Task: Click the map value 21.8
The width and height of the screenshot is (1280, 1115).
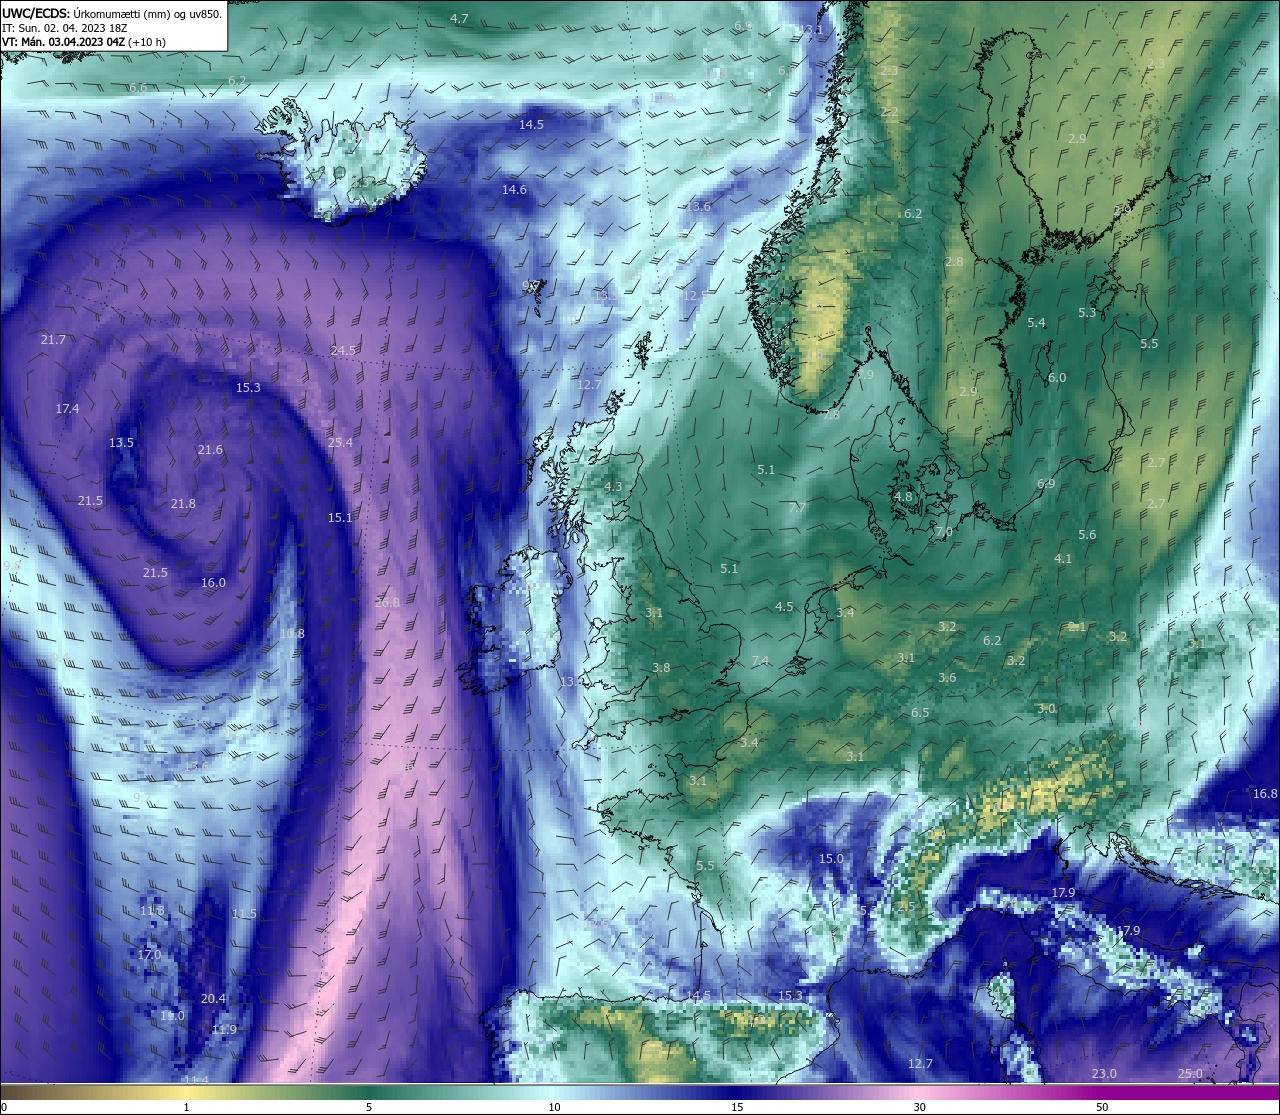Action: pos(183,504)
